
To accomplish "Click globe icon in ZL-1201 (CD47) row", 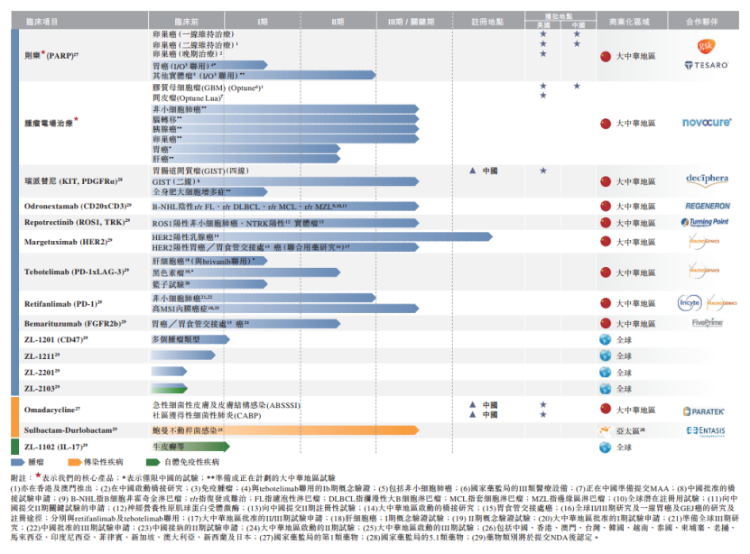I will point(606,340).
